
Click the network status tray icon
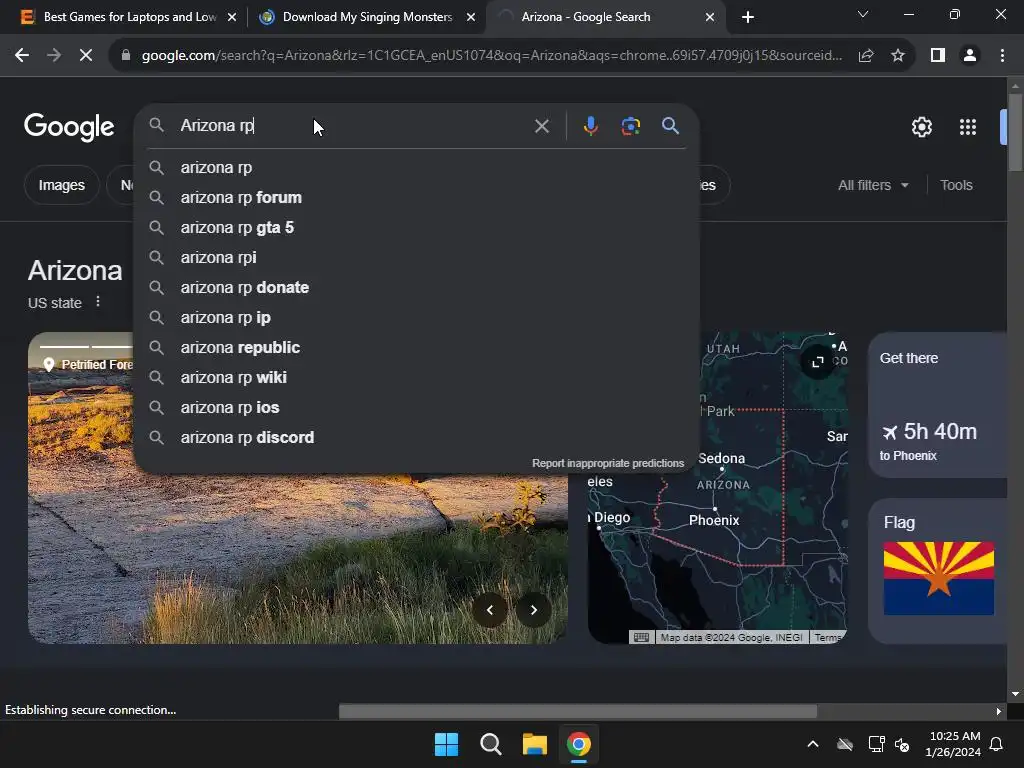pyautogui.click(x=876, y=744)
